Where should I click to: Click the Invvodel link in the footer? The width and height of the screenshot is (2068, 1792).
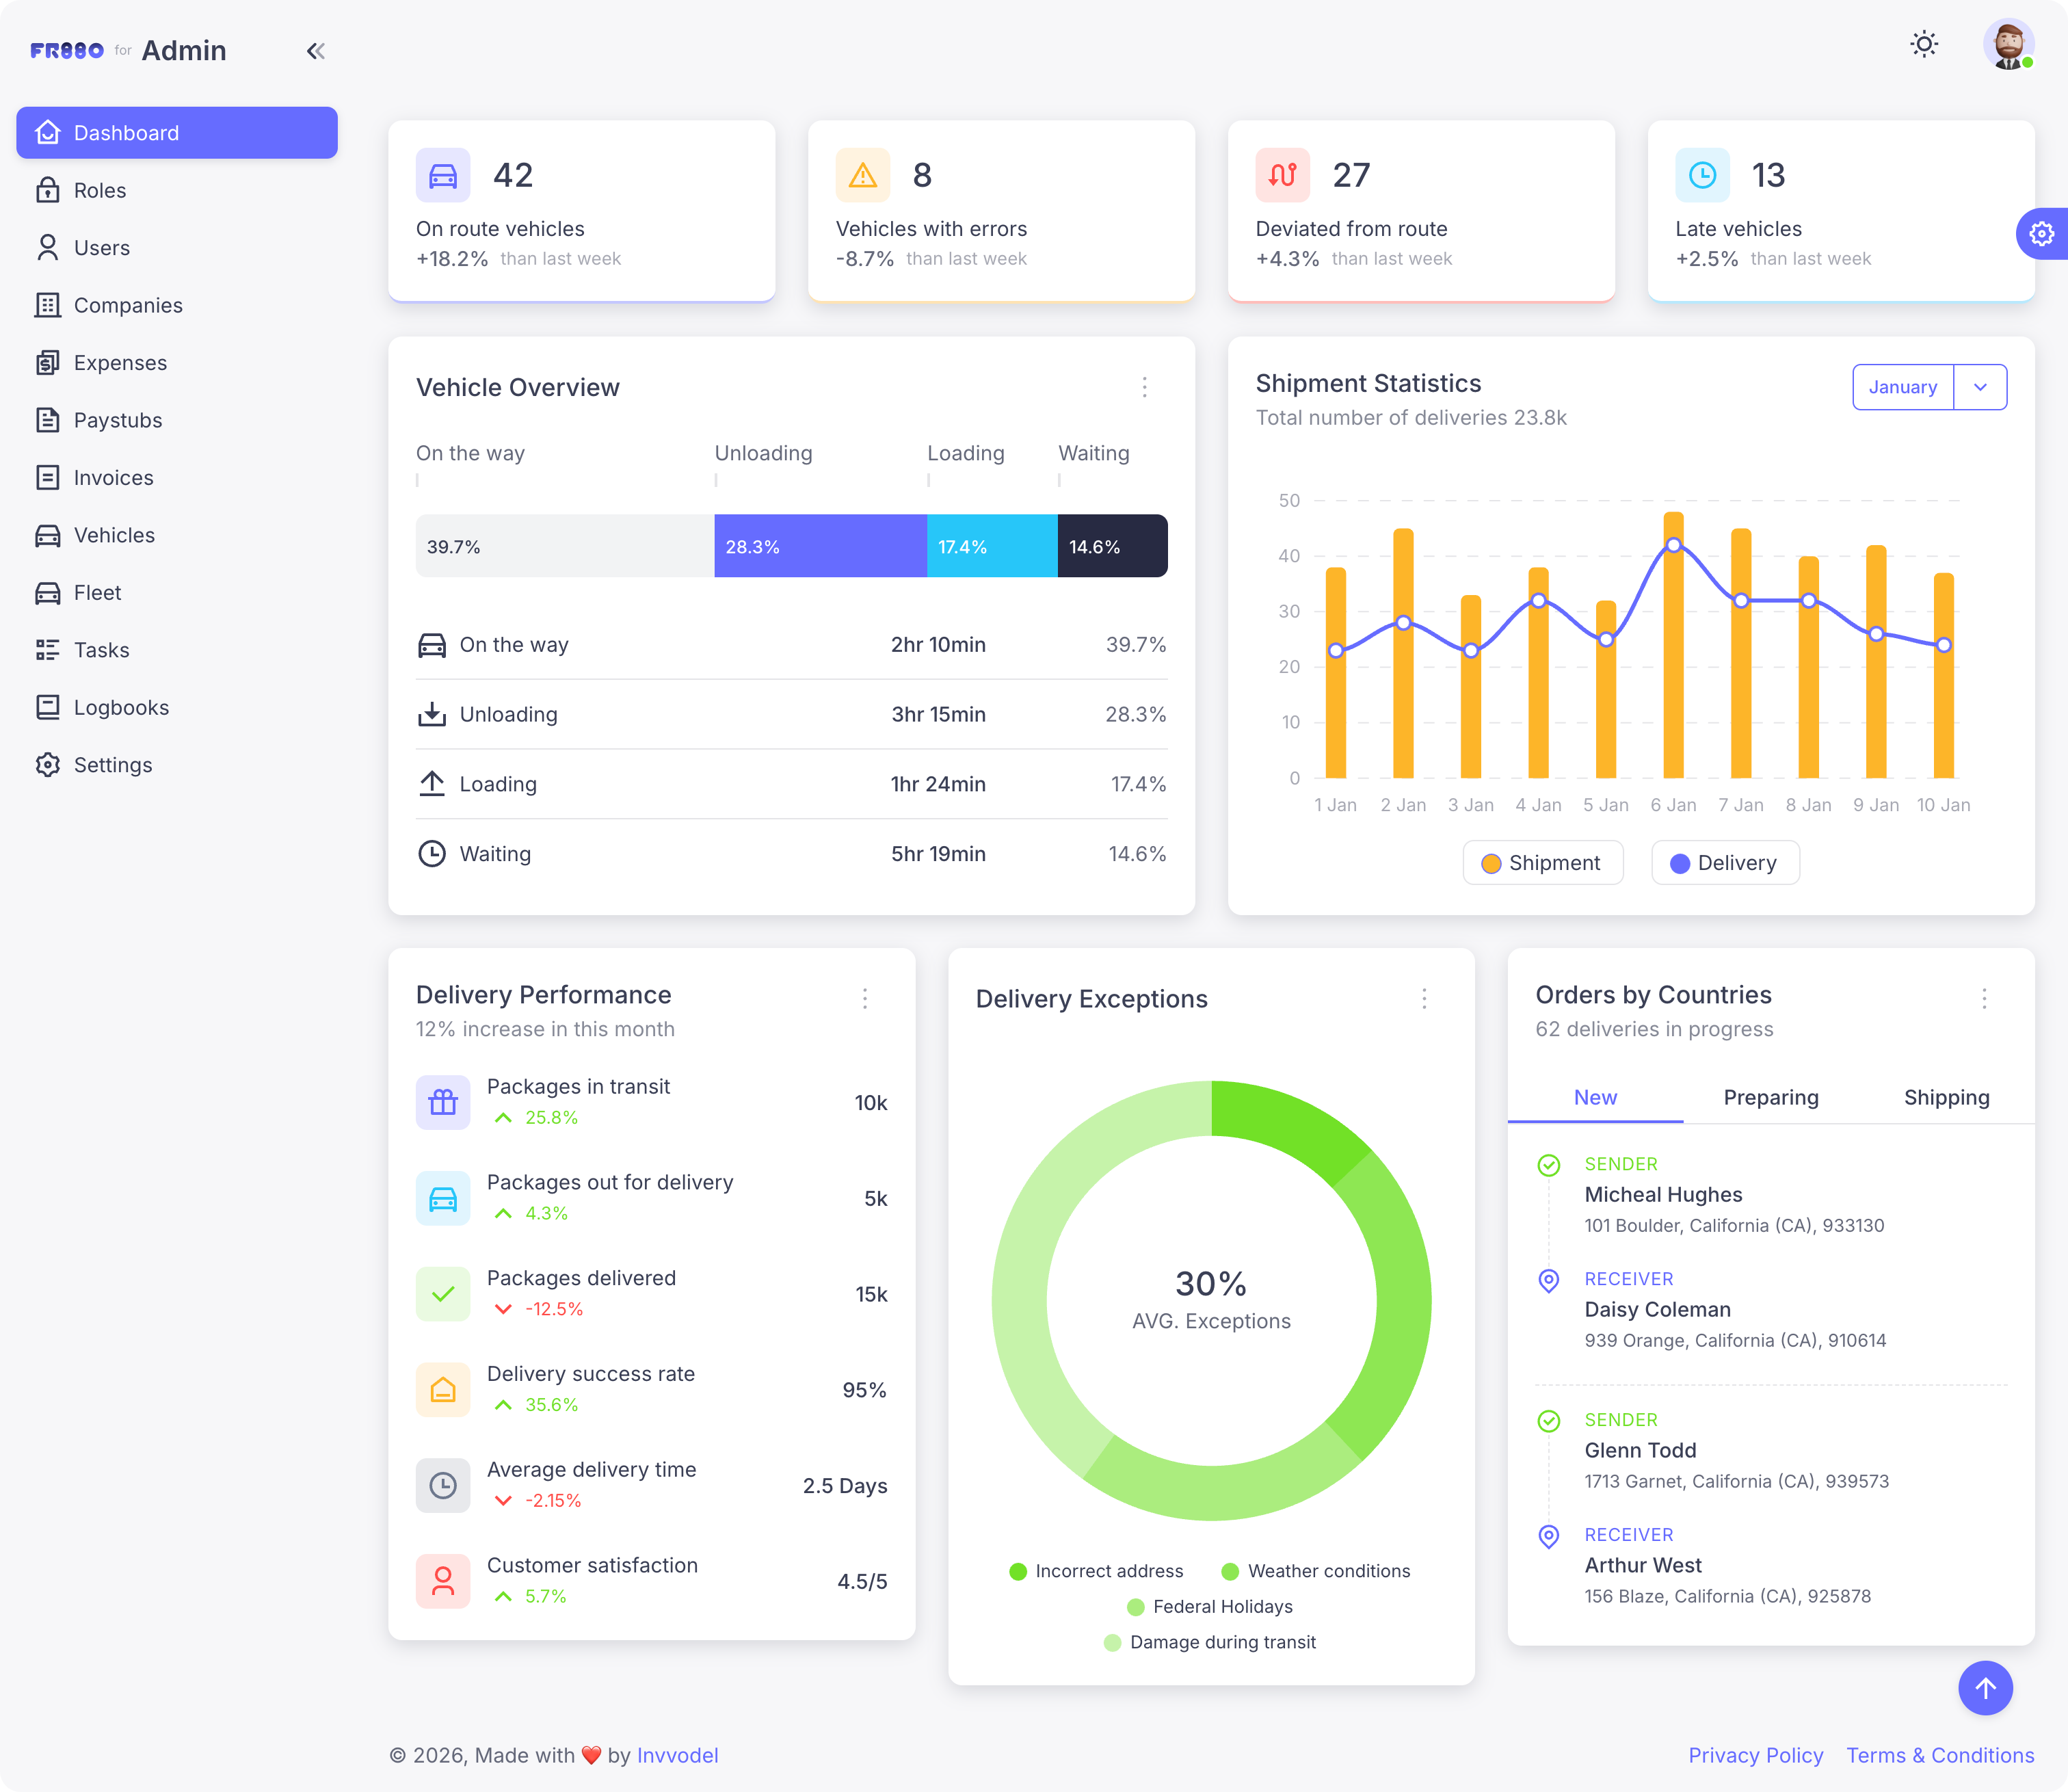click(678, 1755)
